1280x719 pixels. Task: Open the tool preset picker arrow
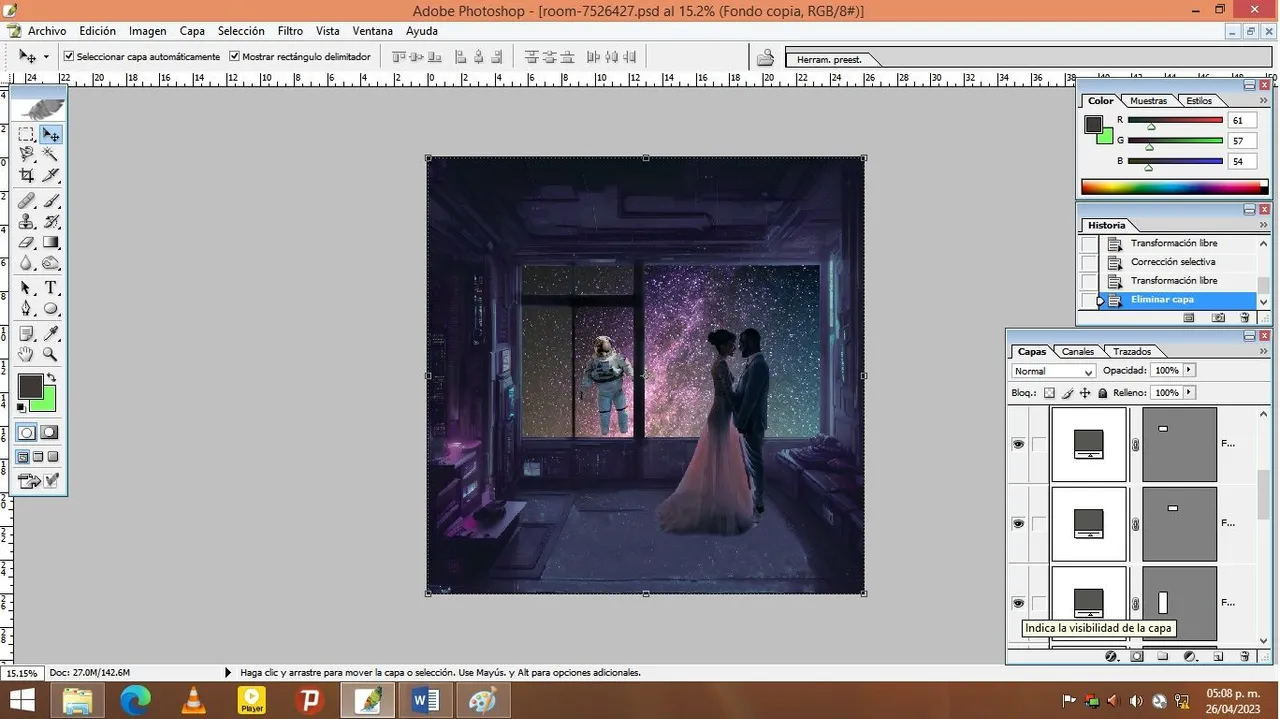[x=45, y=57]
